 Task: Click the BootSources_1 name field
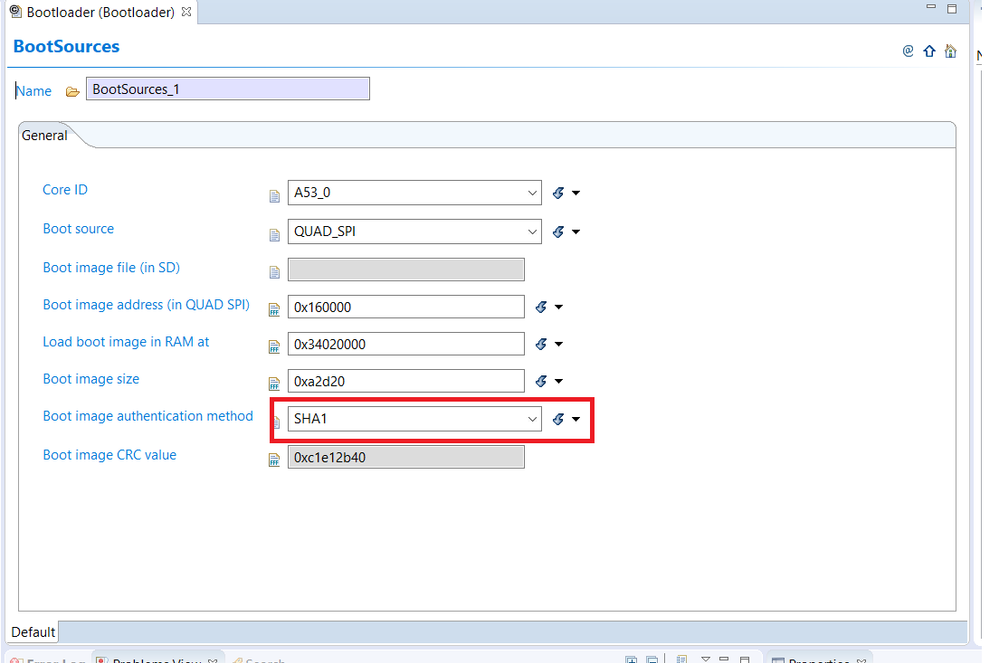(227, 89)
